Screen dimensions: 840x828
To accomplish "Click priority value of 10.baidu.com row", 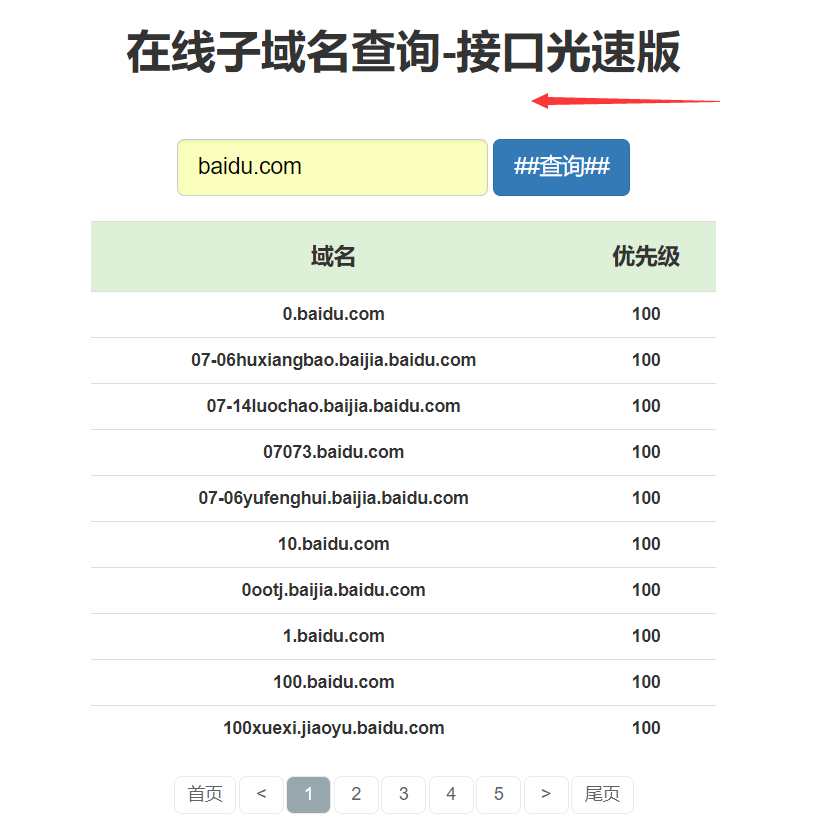I will click(x=646, y=544).
